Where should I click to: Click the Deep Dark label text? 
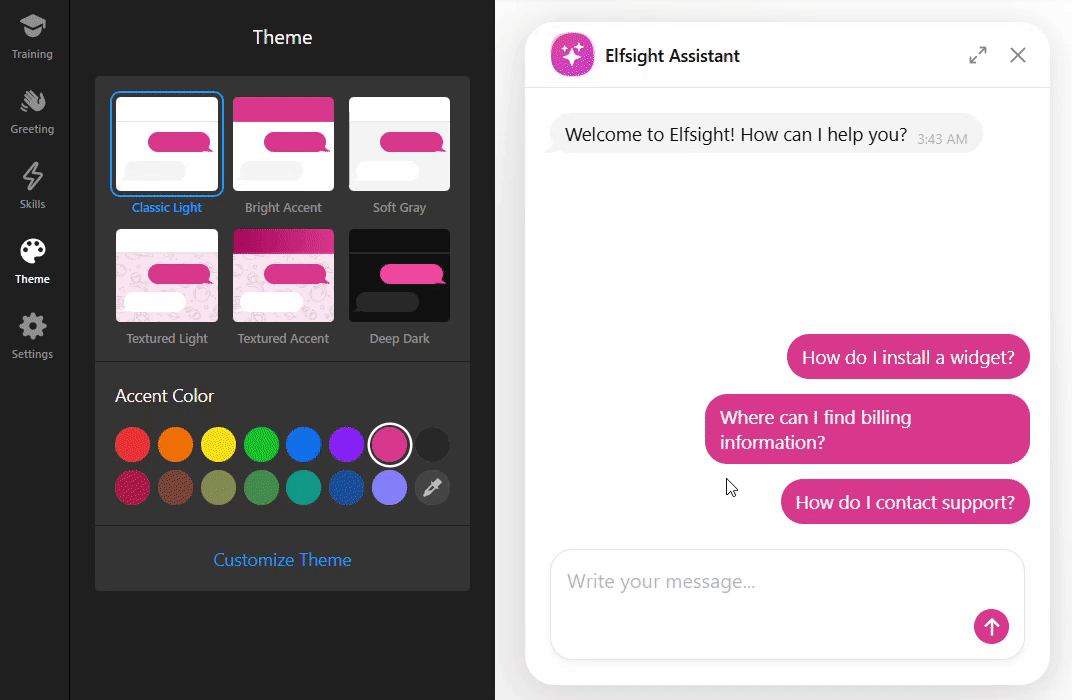pos(399,338)
